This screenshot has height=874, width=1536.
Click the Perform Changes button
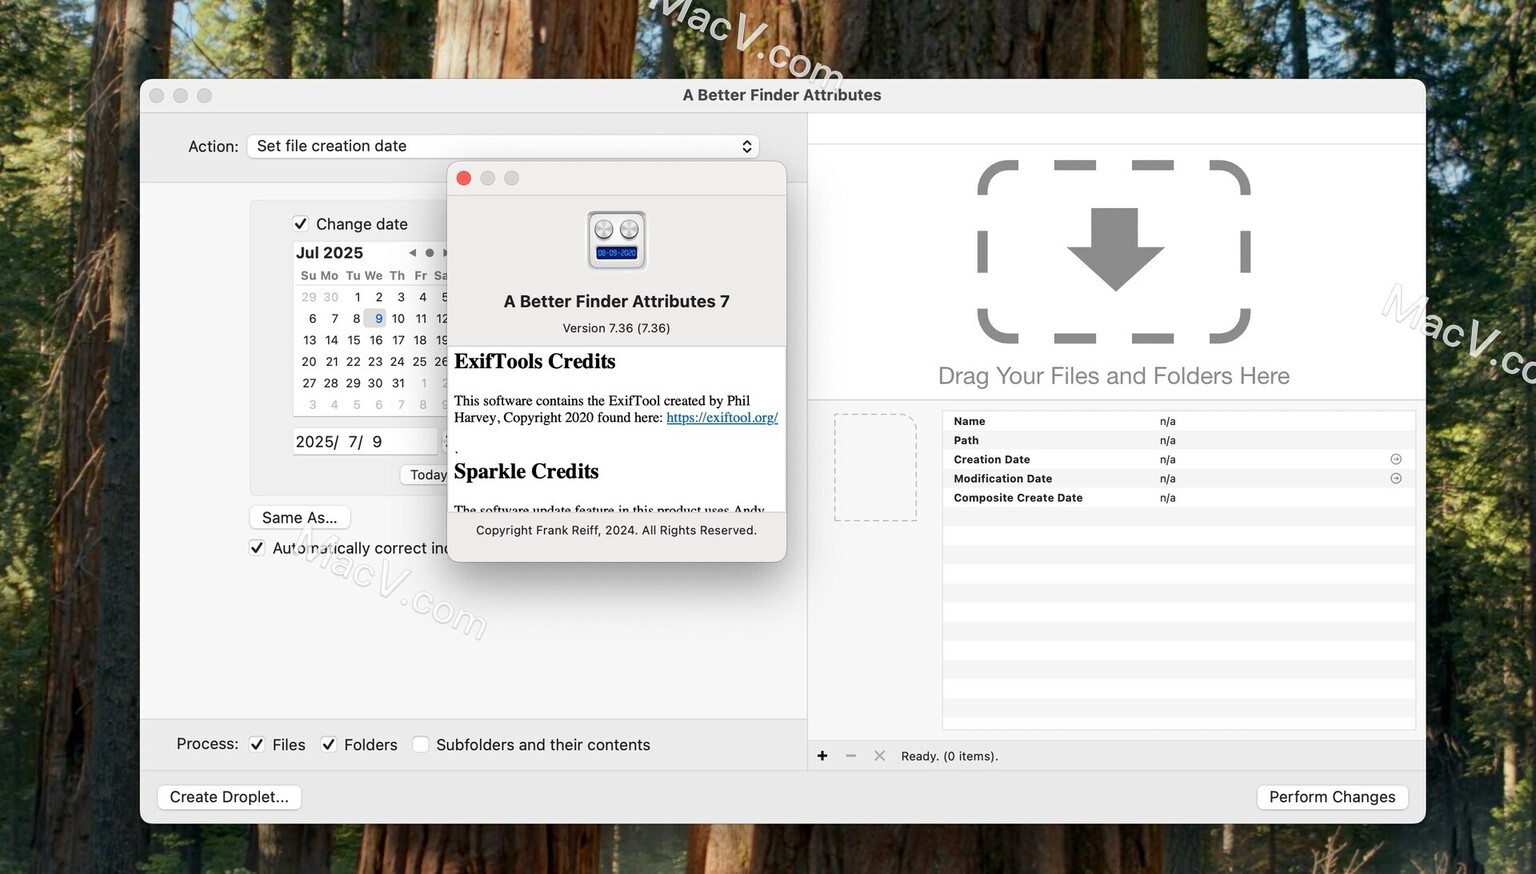click(1332, 797)
